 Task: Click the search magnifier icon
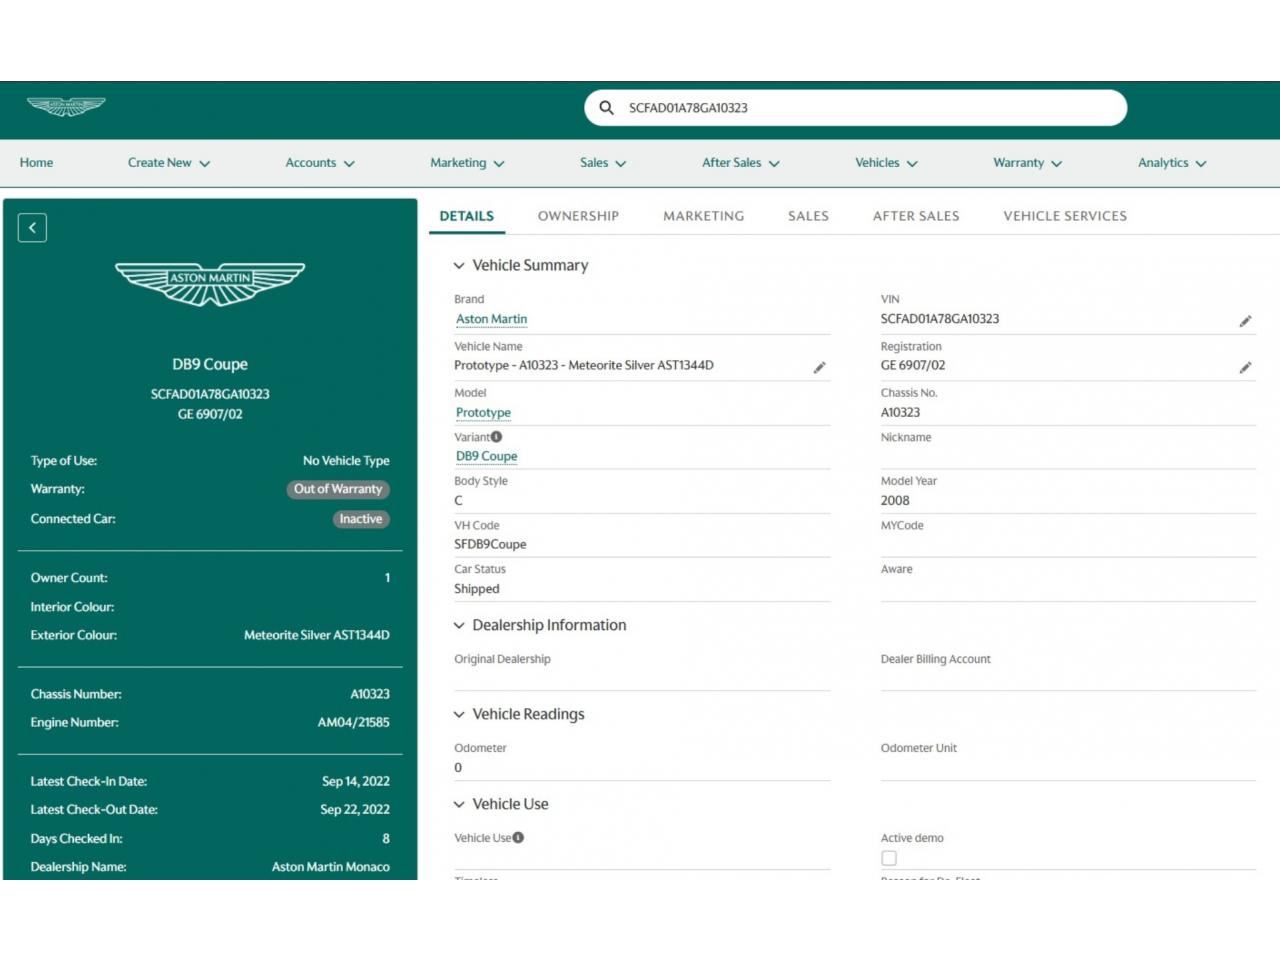click(x=606, y=108)
